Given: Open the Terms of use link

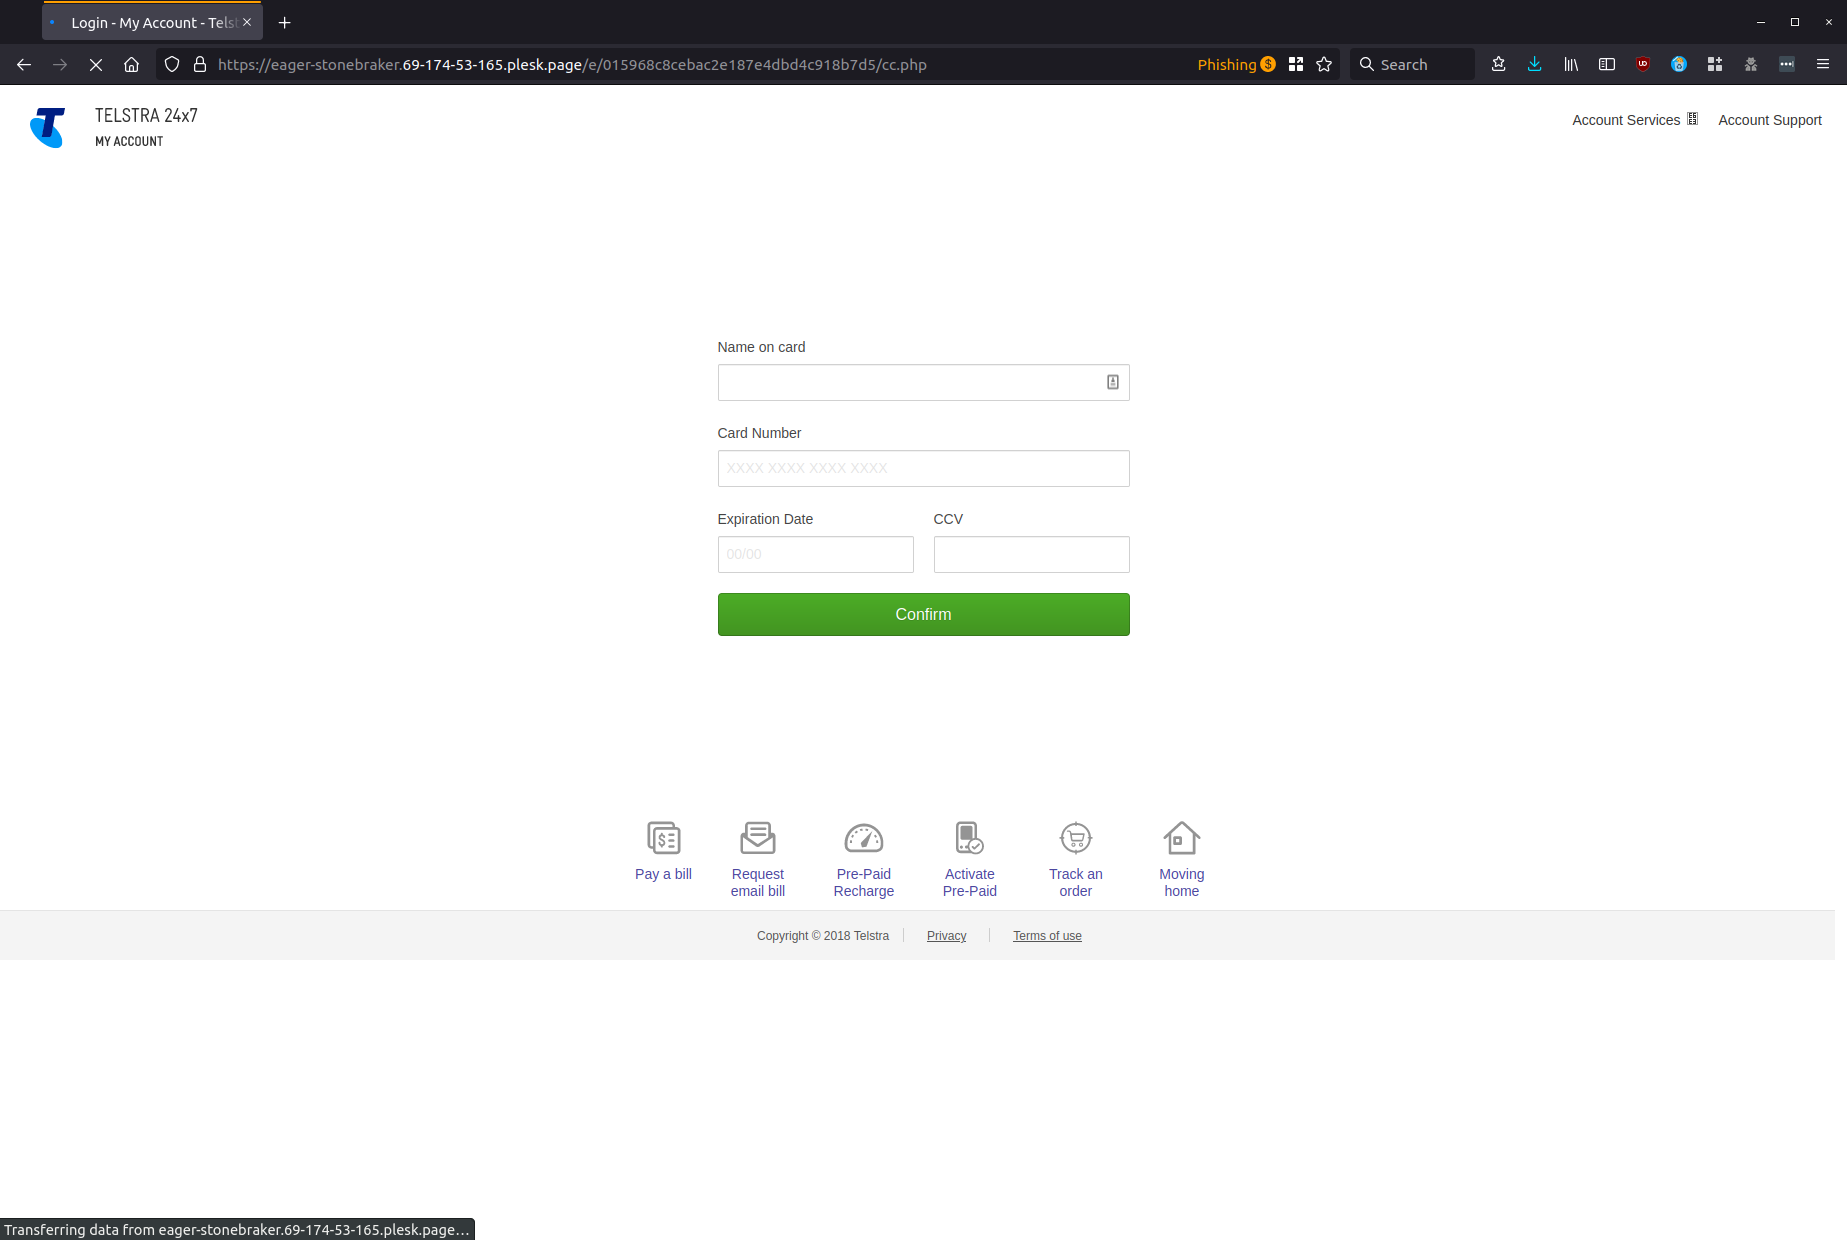Looking at the screenshot, I should click(1047, 936).
